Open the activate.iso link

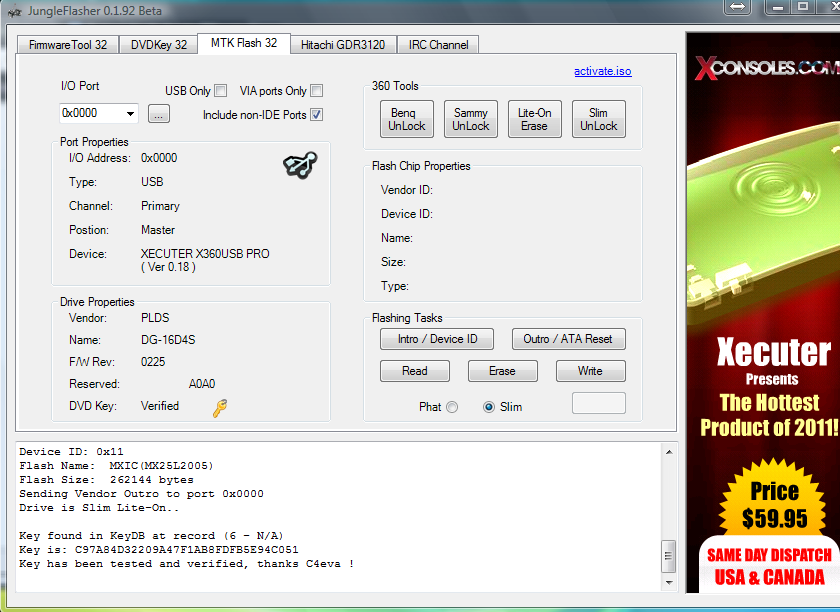(x=603, y=71)
